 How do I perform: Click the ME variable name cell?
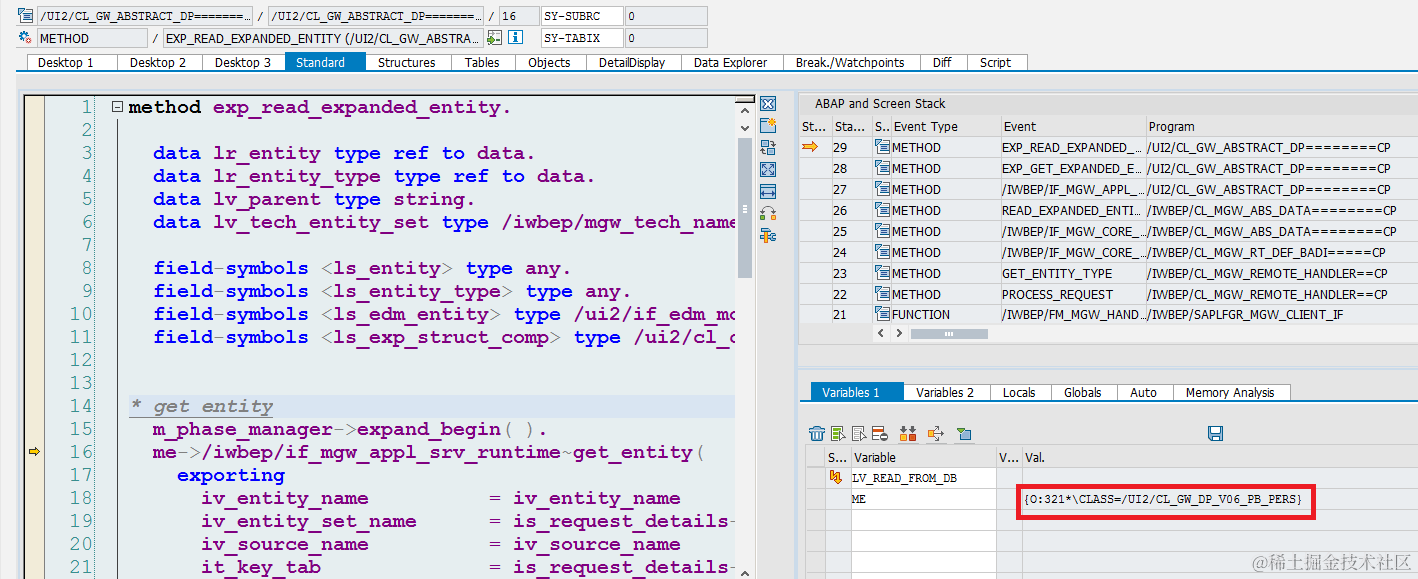[923, 498]
